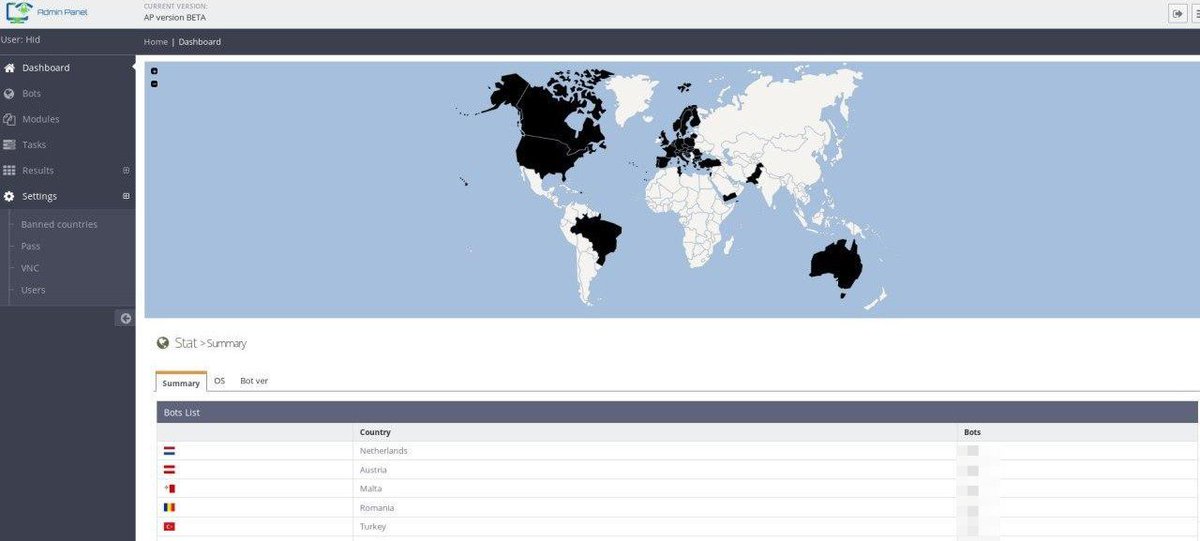Click the Dashboard home icon
Screen dimensions: 1200x541
[10, 68]
